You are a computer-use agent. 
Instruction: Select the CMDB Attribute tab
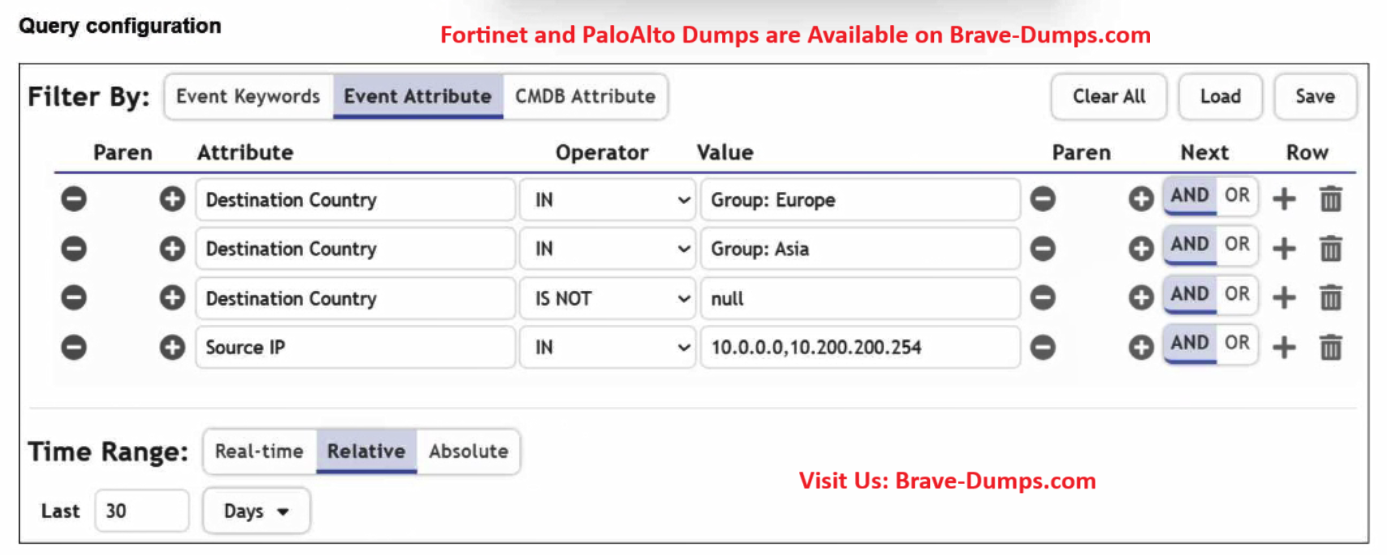point(585,97)
